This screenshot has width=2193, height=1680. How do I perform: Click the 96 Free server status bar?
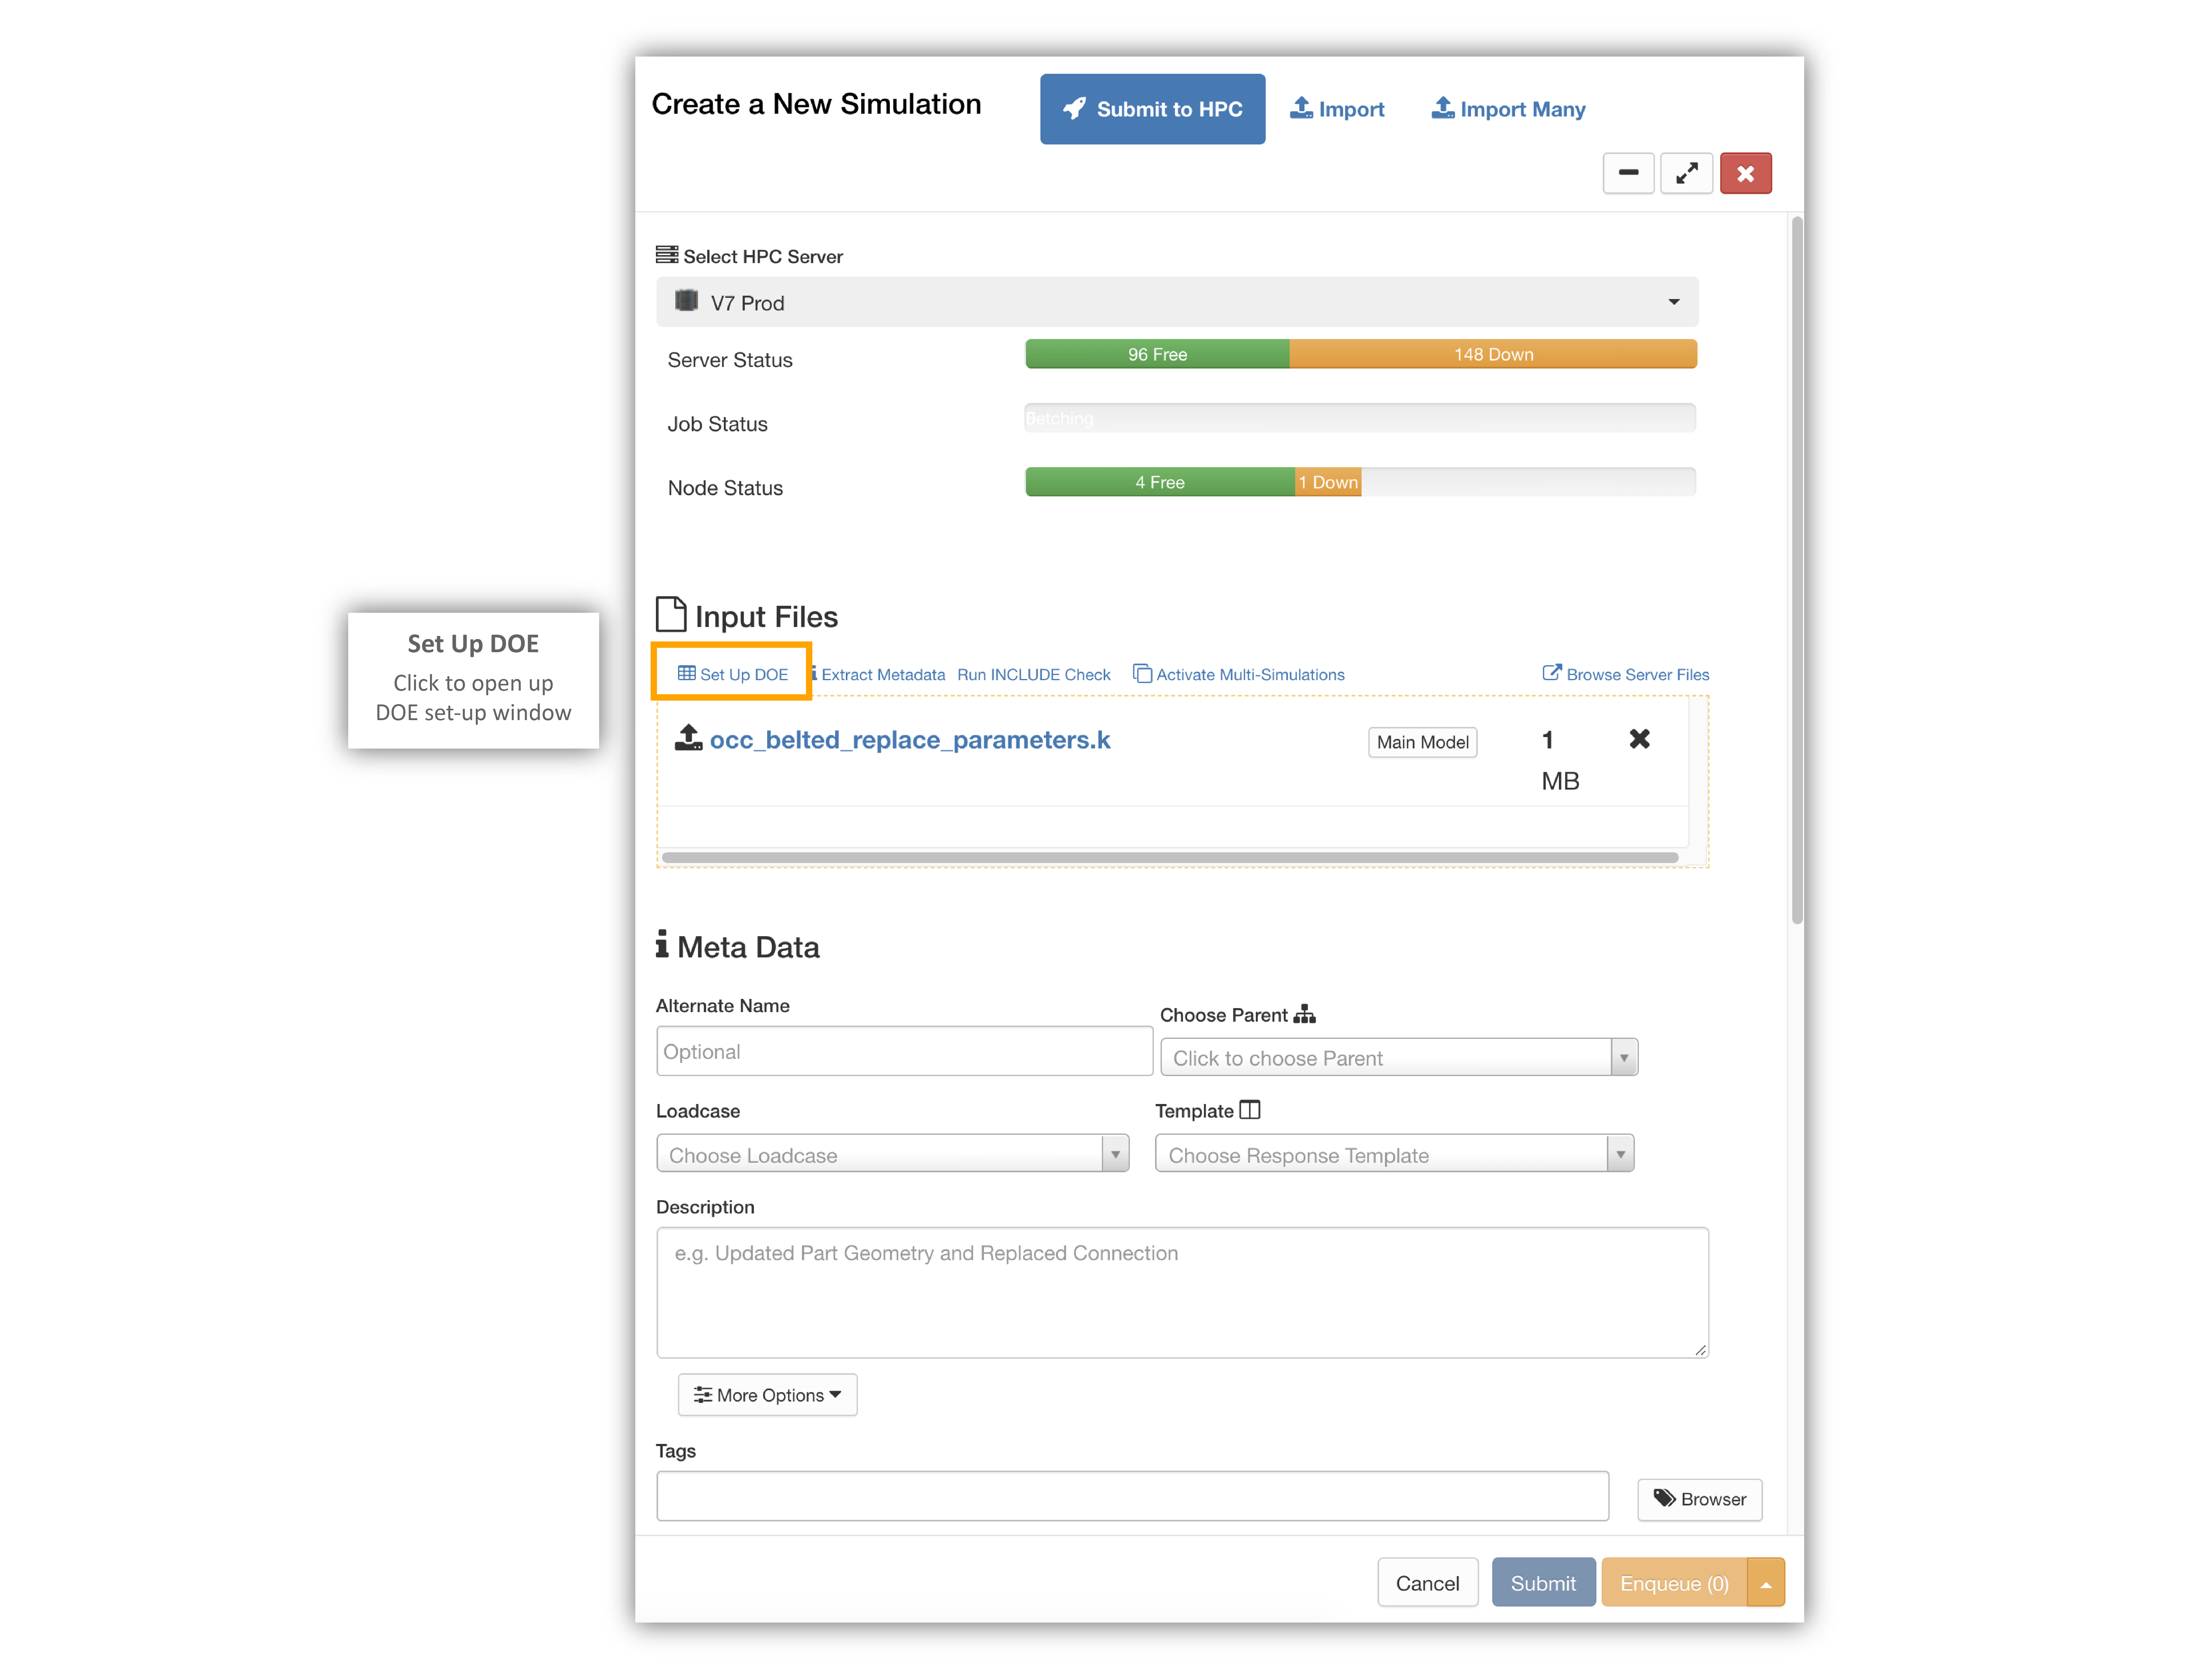(x=1157, y=354)
